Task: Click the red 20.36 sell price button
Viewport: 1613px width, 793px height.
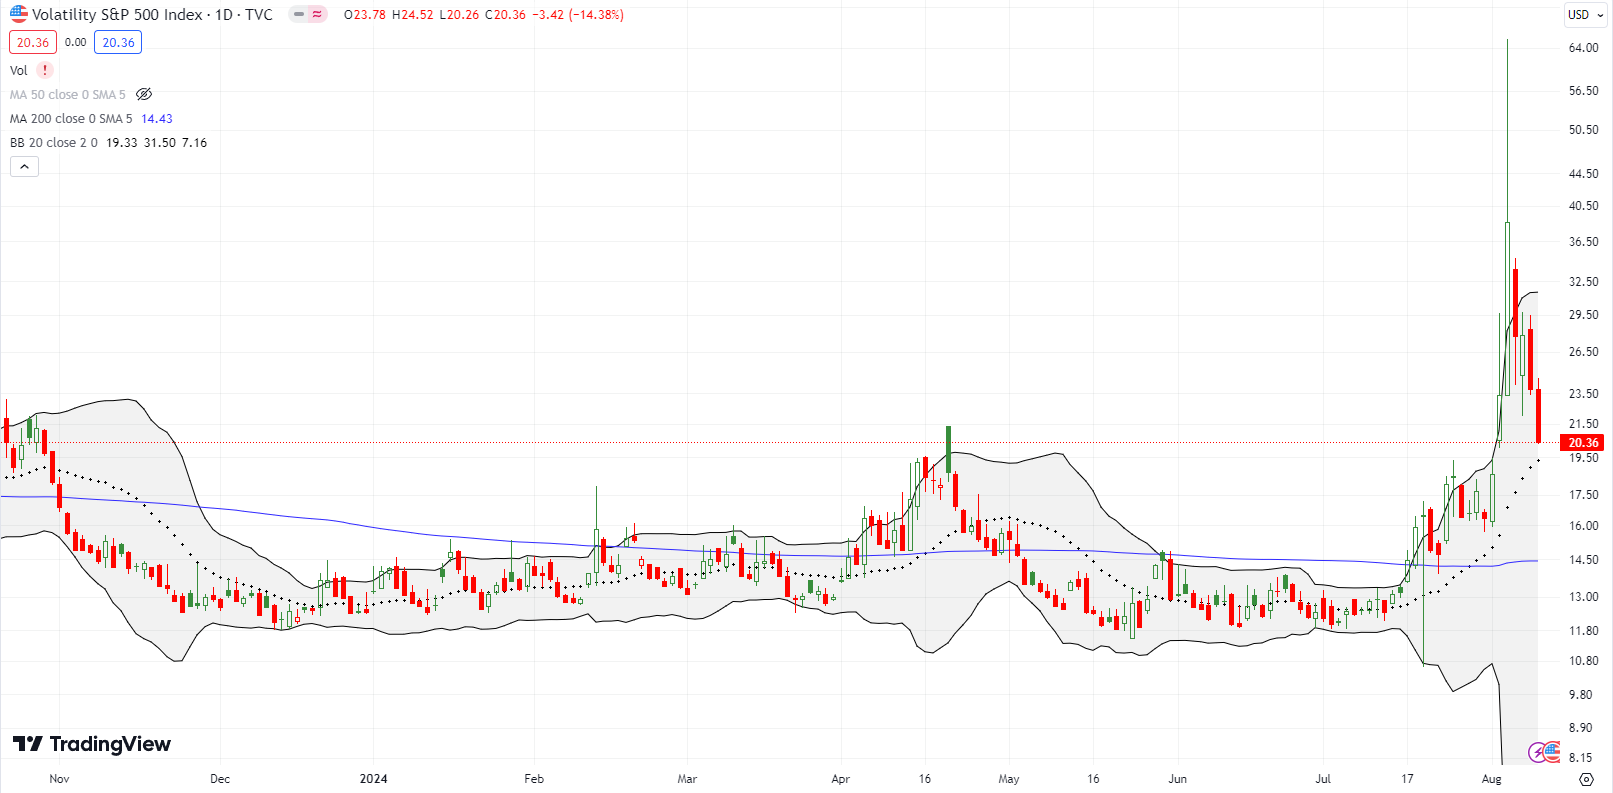Action: pyautogui.click(x=33, y=42)
